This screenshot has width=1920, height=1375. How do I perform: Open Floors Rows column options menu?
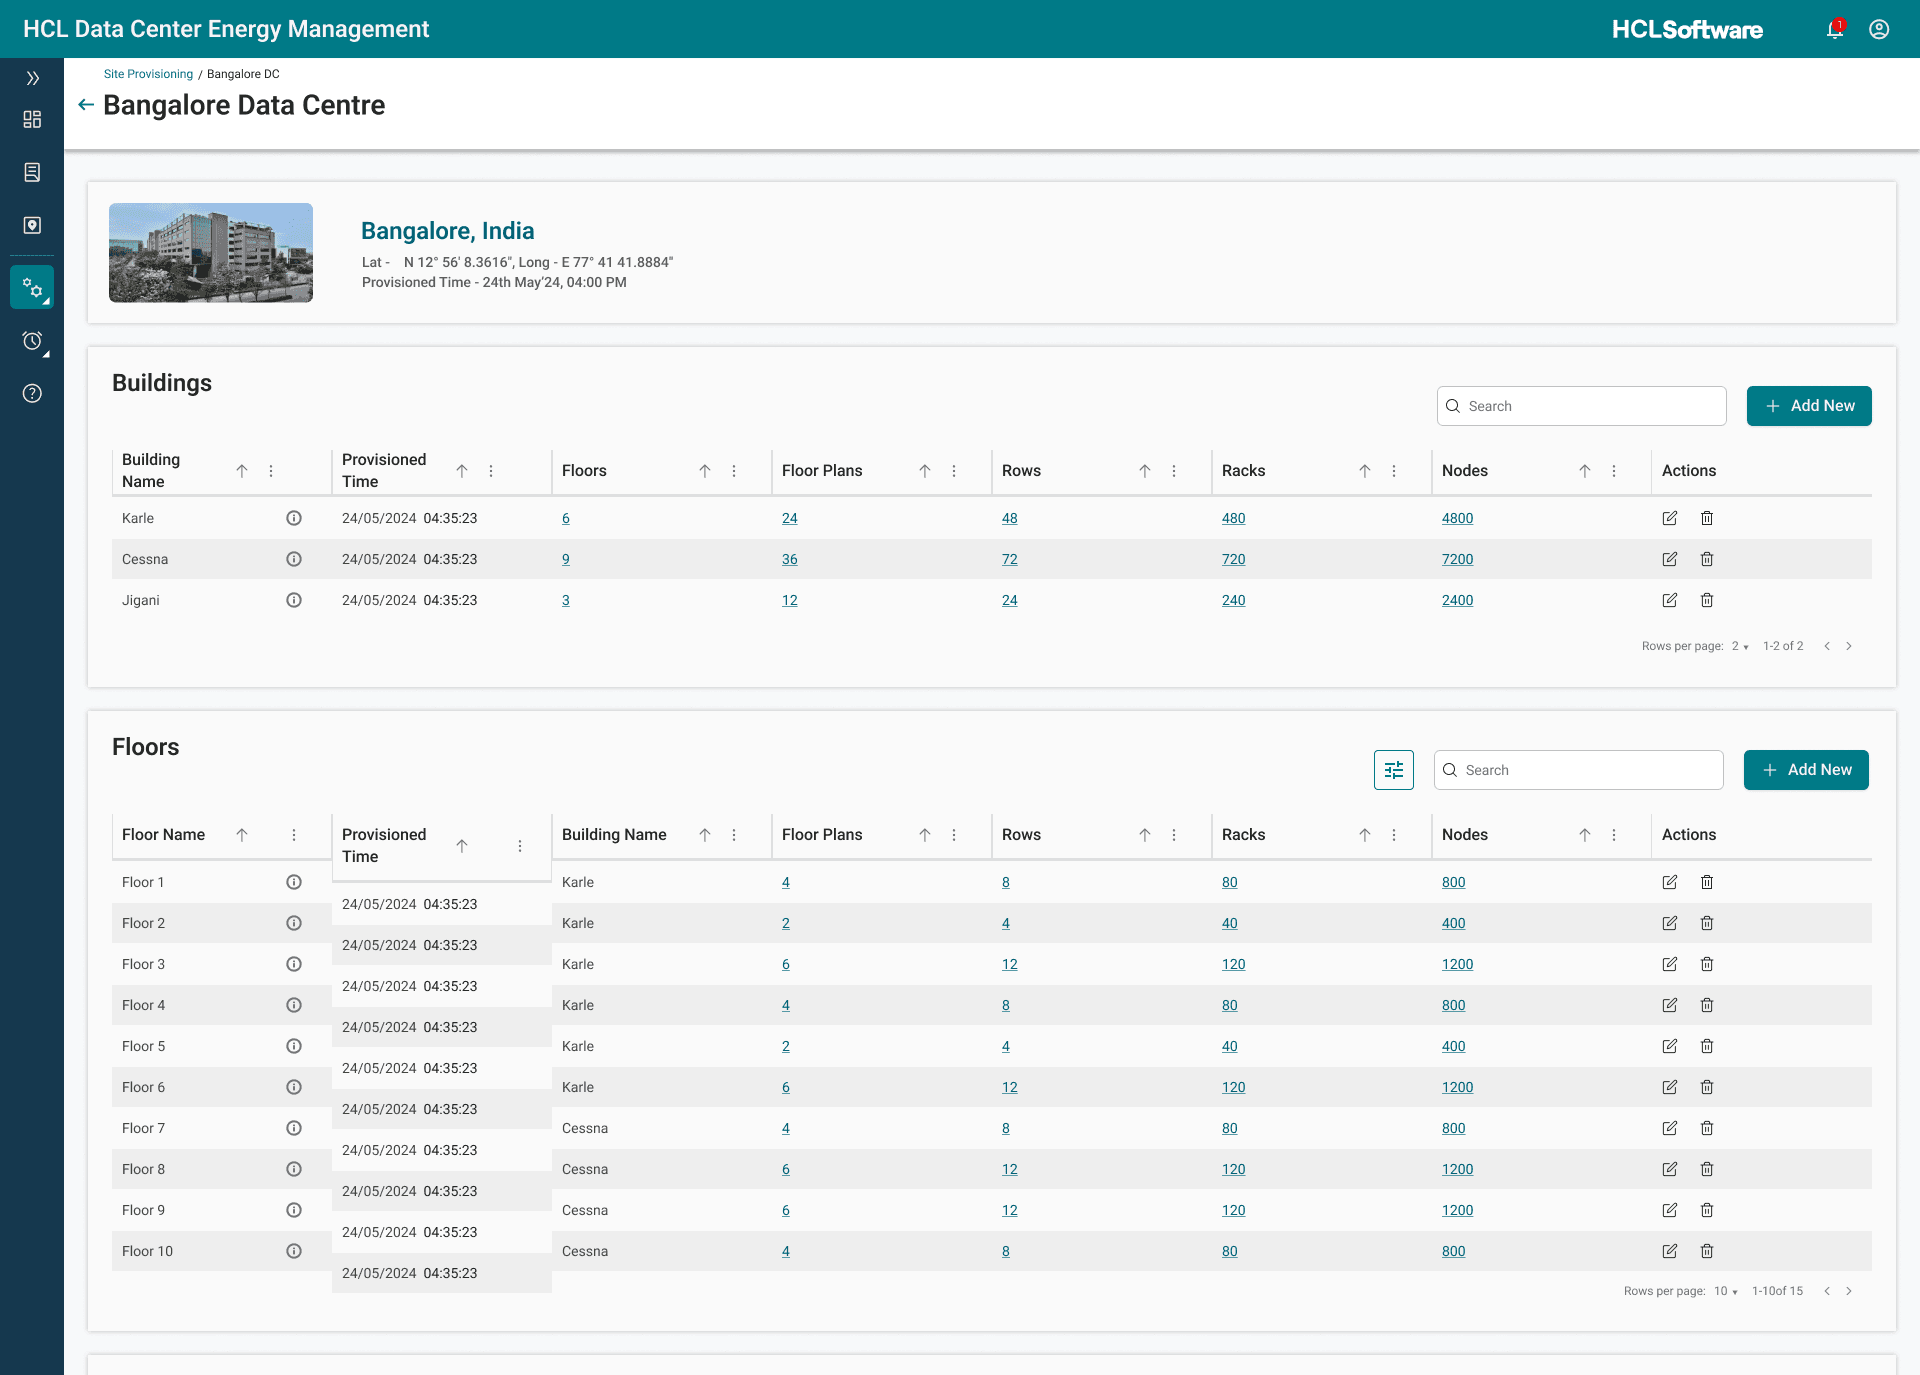(1174, 835)
